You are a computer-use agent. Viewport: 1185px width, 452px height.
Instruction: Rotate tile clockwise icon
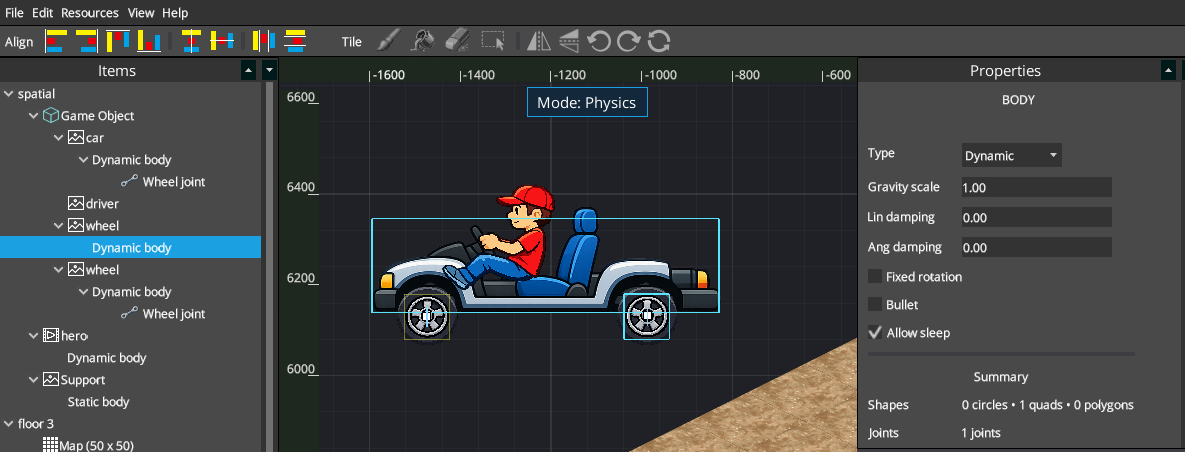pyautogui.click(x=628, y=41)
